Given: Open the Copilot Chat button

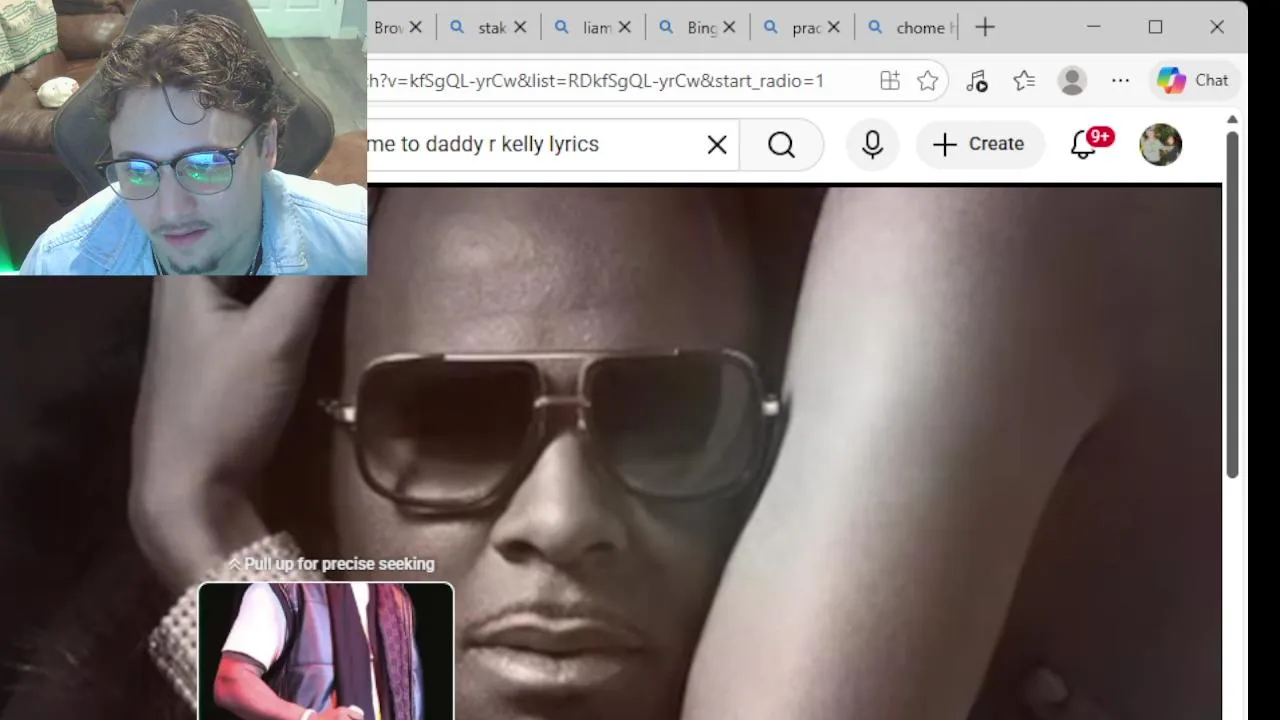Looking at the screenshot, I should pos(1193,81).
